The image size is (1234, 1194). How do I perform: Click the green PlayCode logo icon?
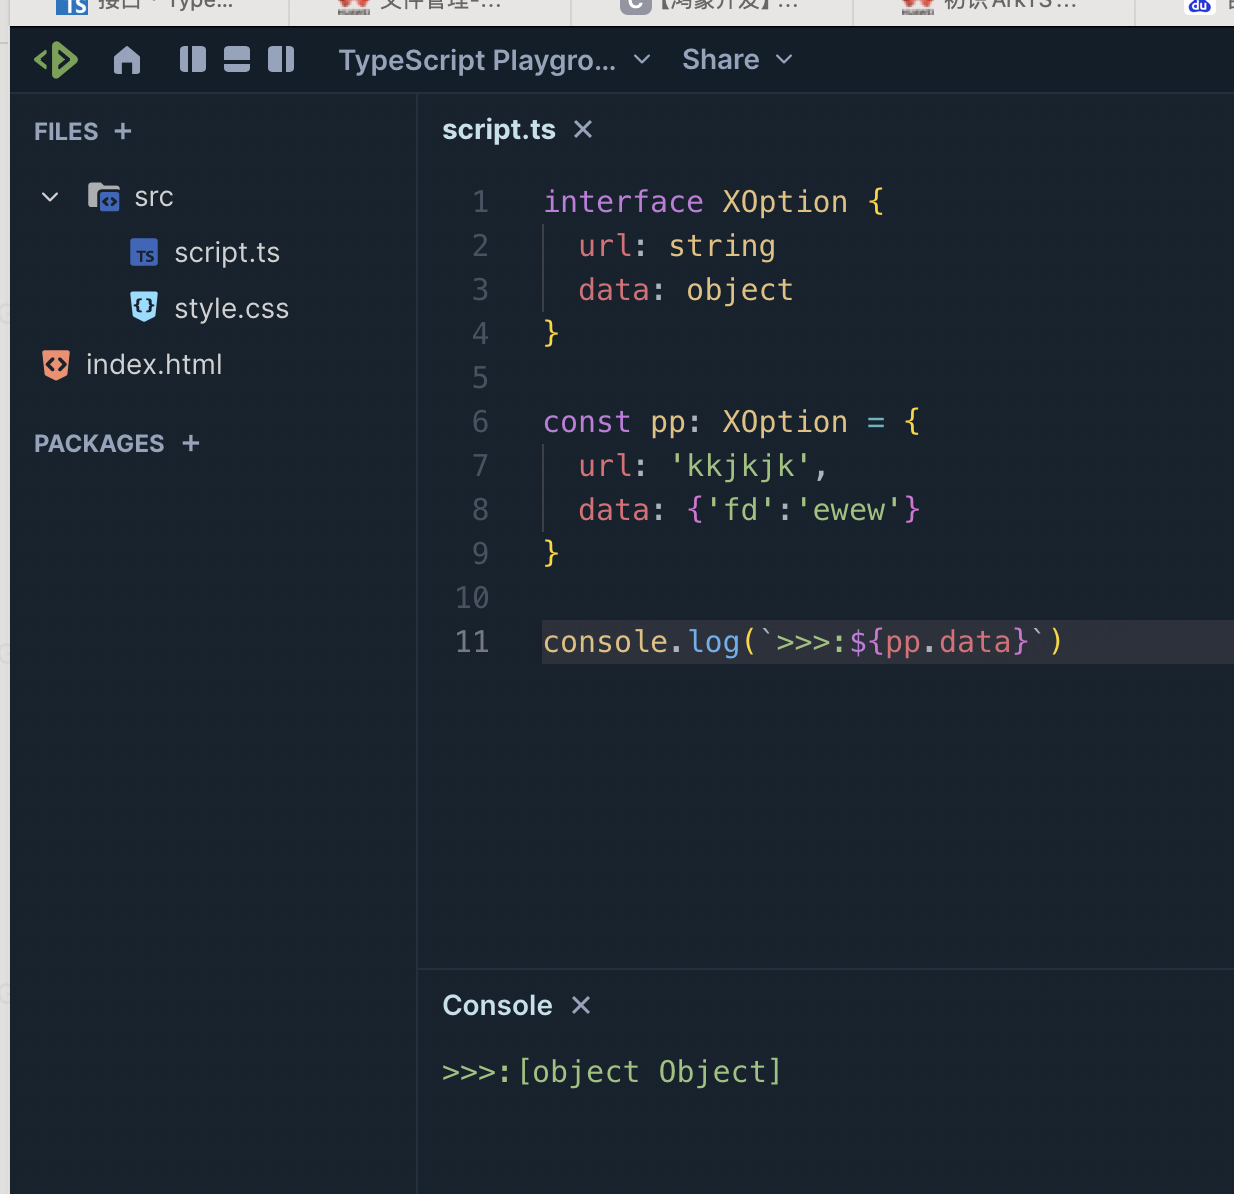(x=56, y=60)
